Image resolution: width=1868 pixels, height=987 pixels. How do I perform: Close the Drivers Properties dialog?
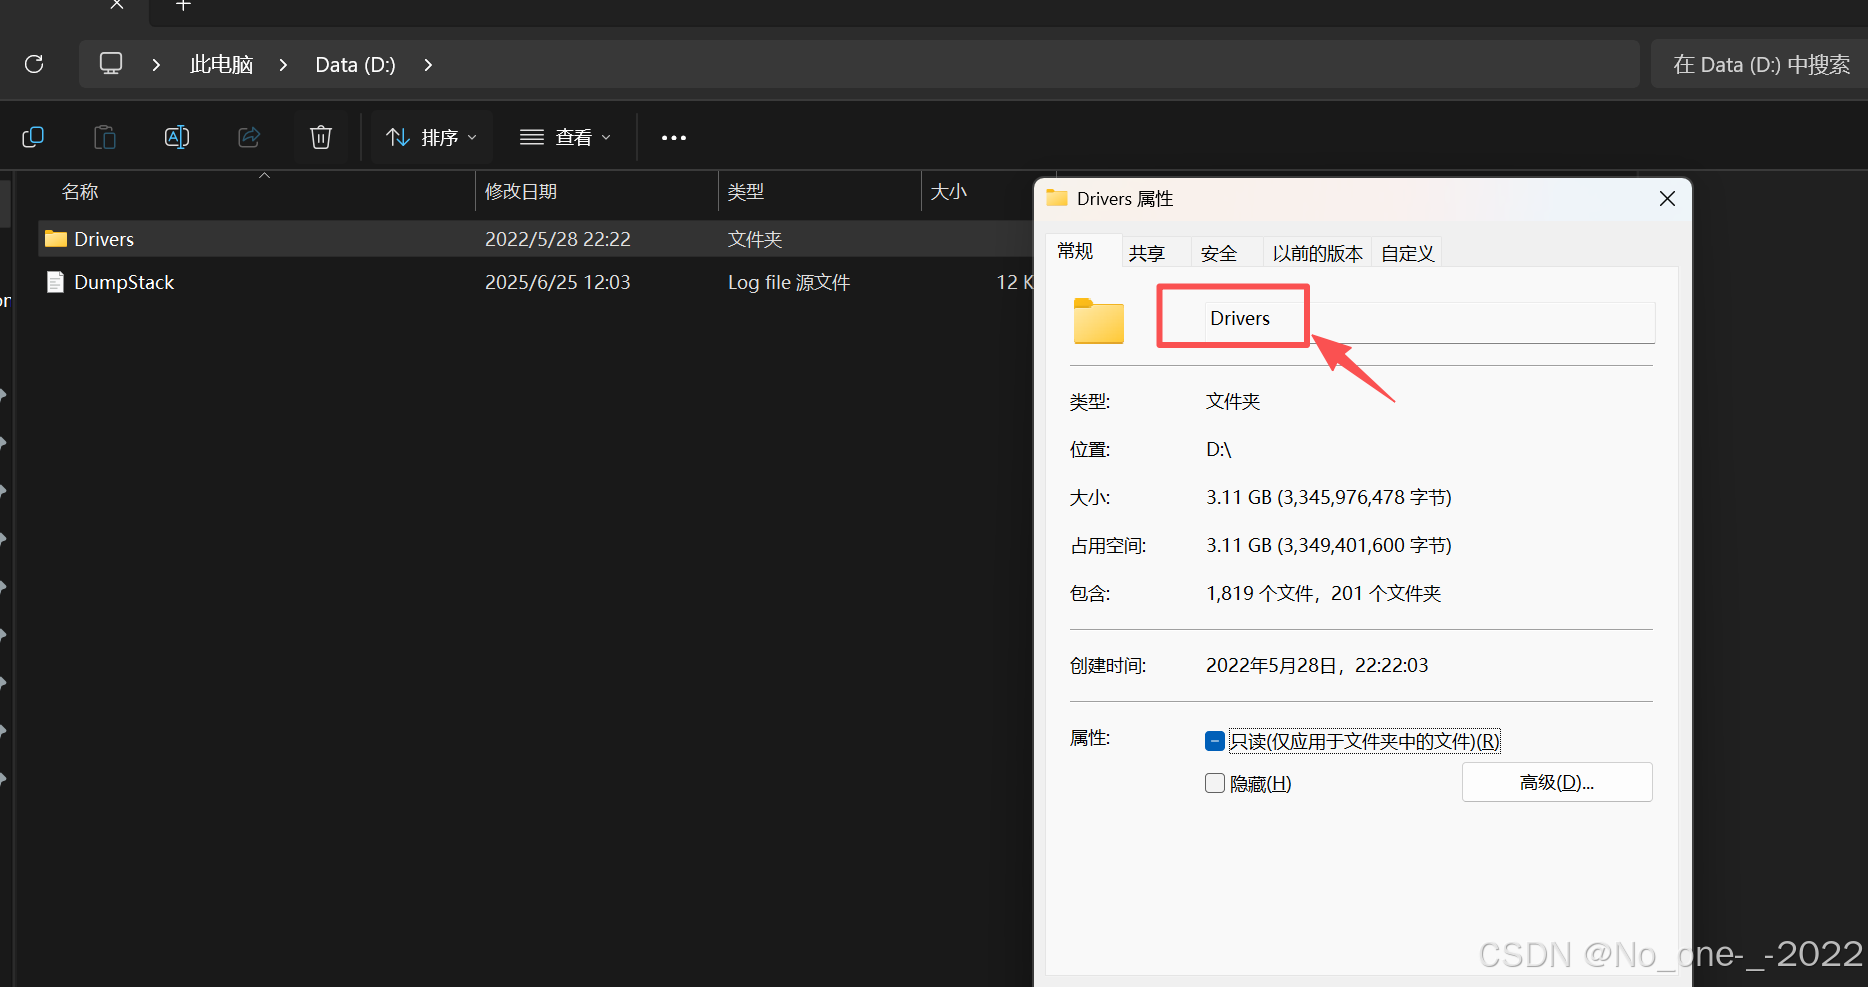[1667, 199]
